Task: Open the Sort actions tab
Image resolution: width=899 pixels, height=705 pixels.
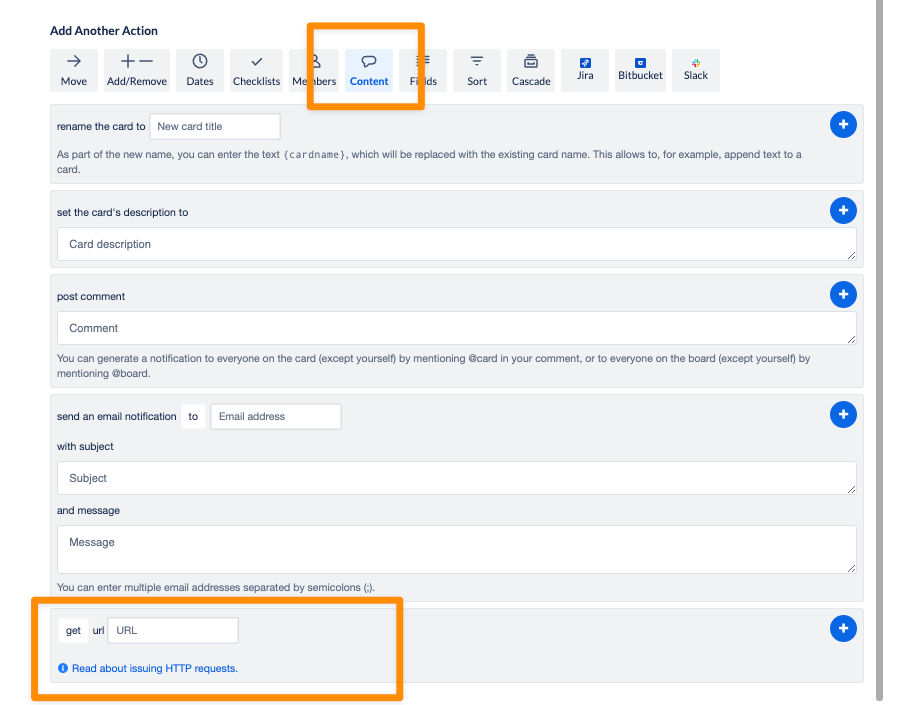Action: click(x=476, y=70)
